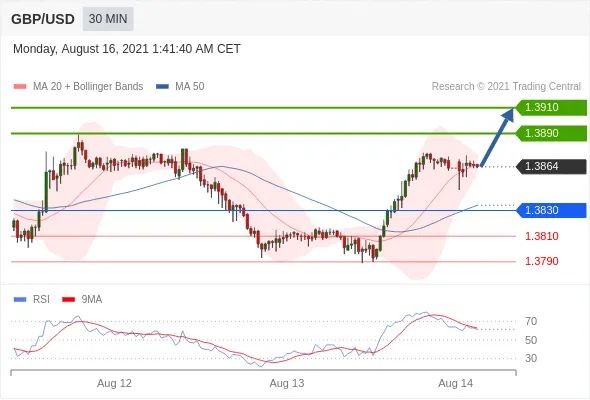Toggle the MA 50 legend label
This screenshot has width=590, height=400.
click(190, 86)
